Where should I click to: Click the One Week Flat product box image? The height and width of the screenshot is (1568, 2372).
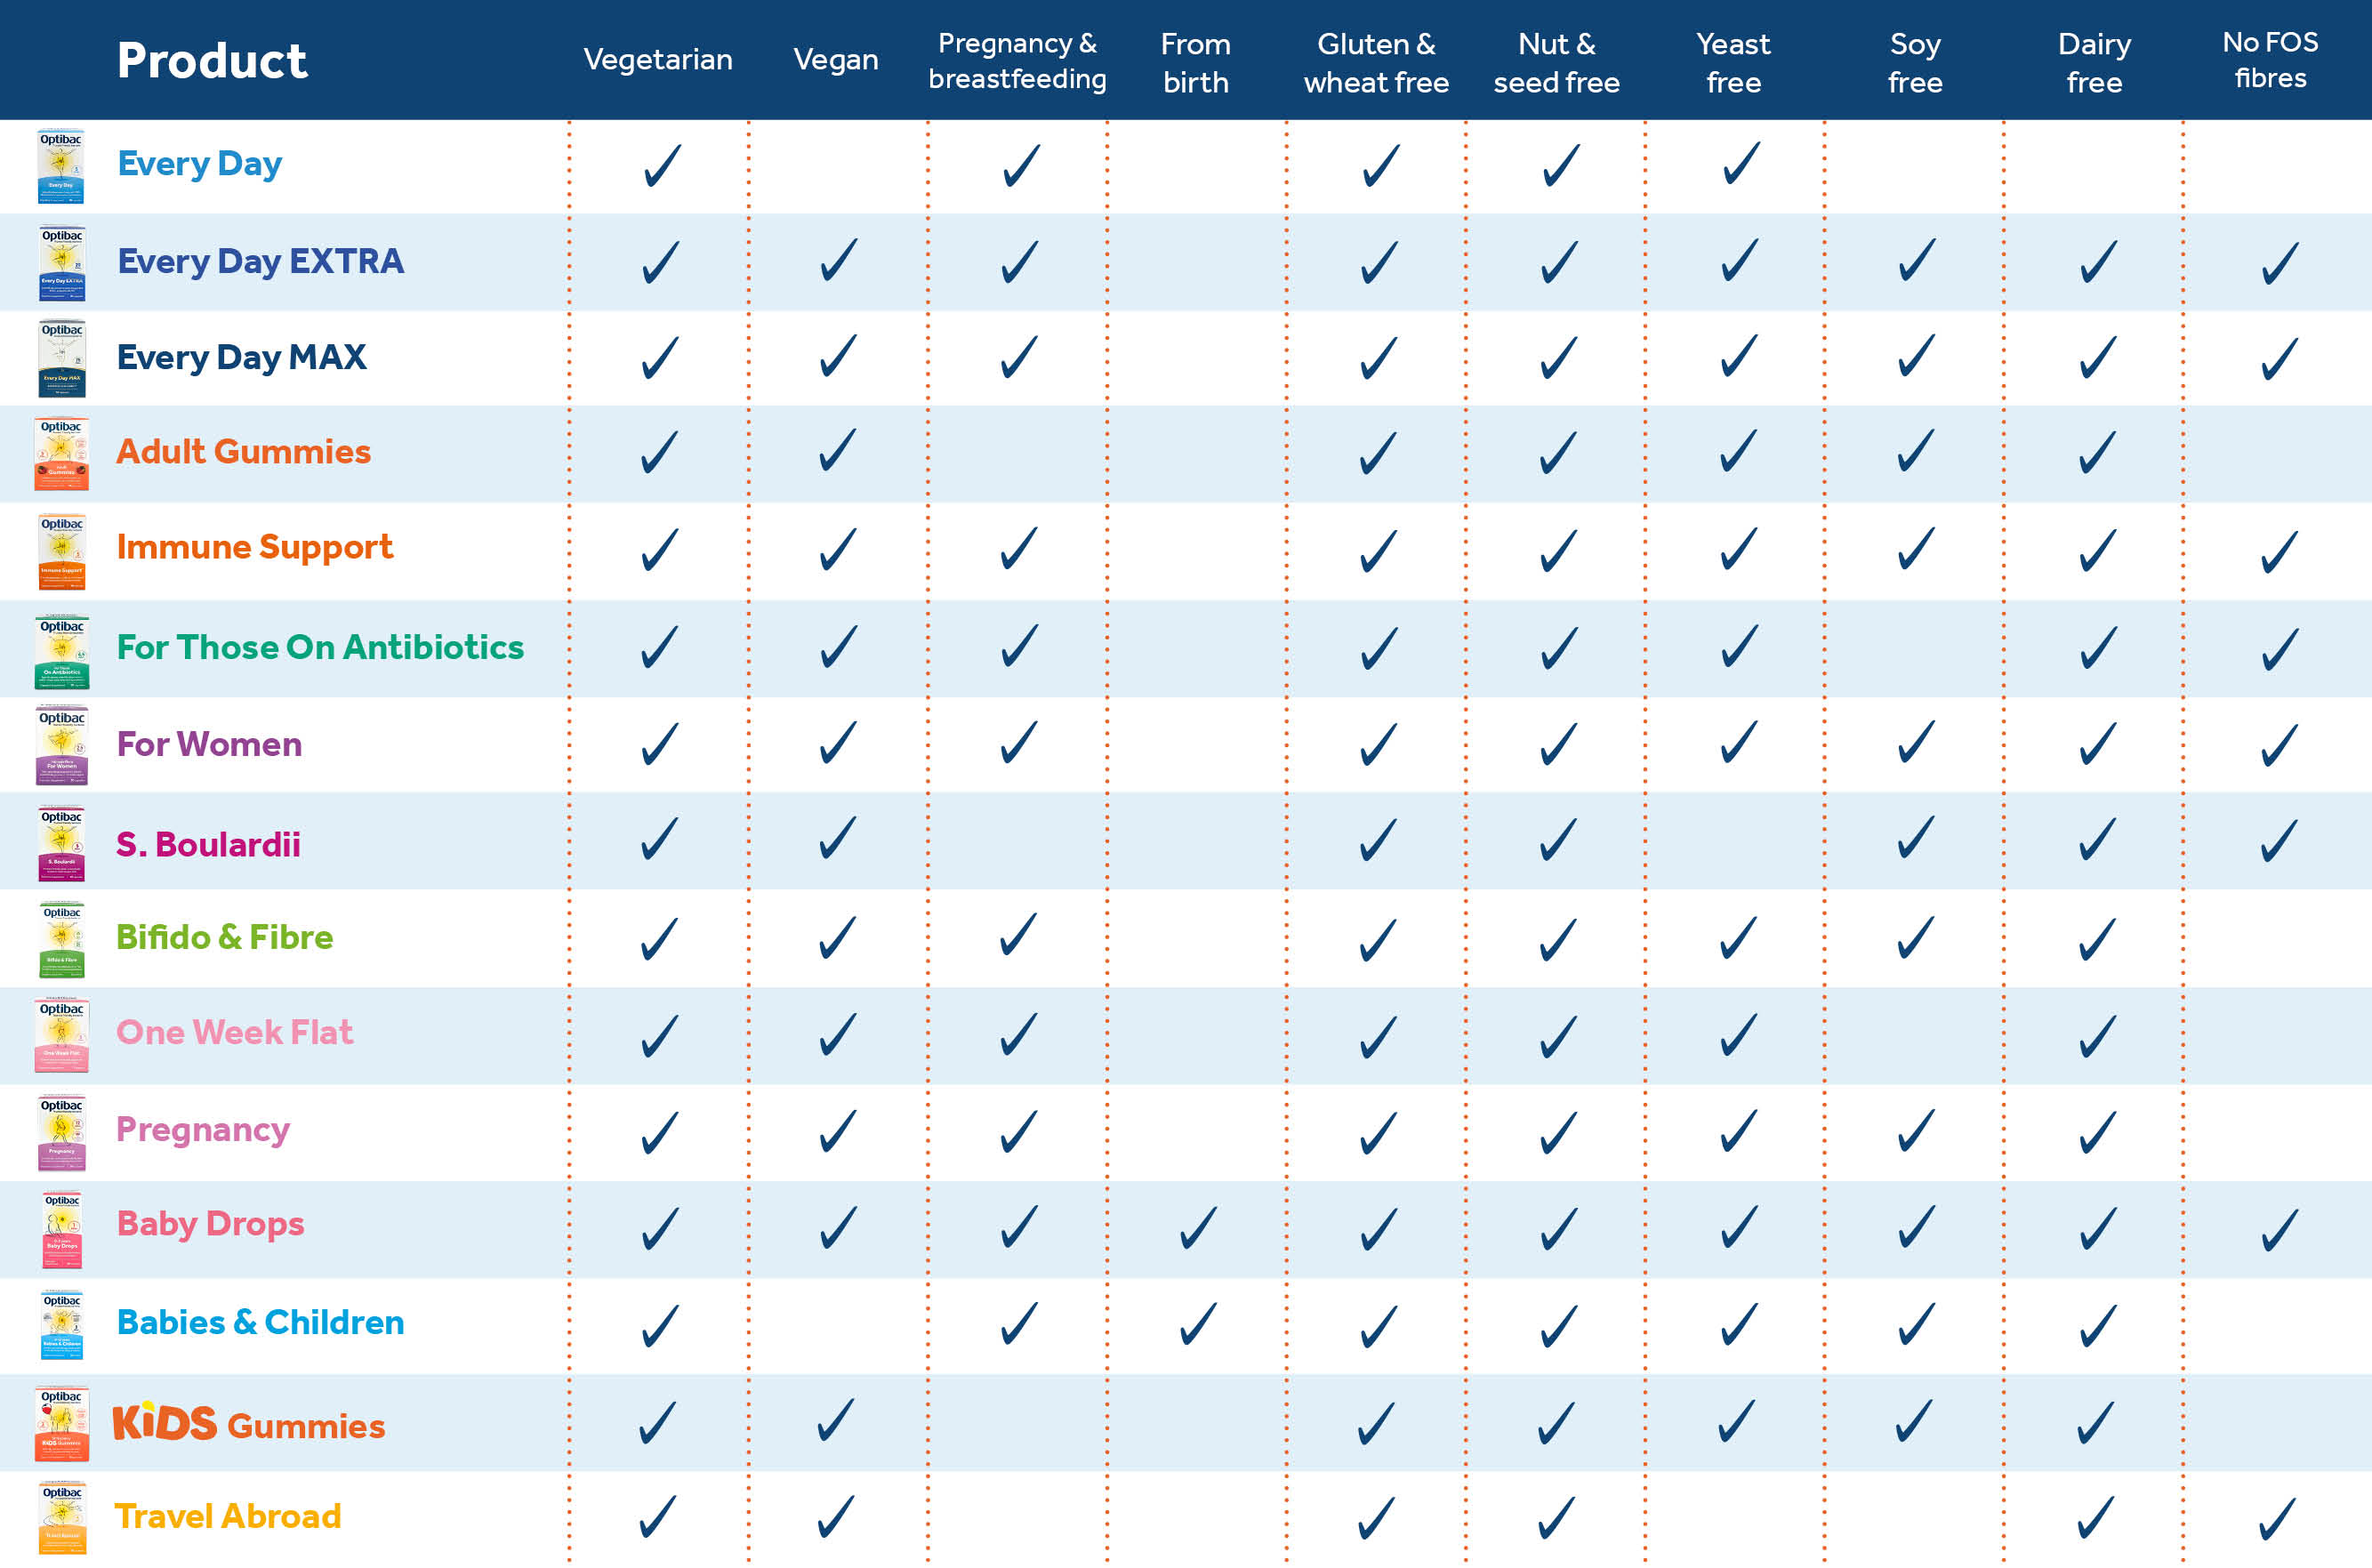[61, 1035]
